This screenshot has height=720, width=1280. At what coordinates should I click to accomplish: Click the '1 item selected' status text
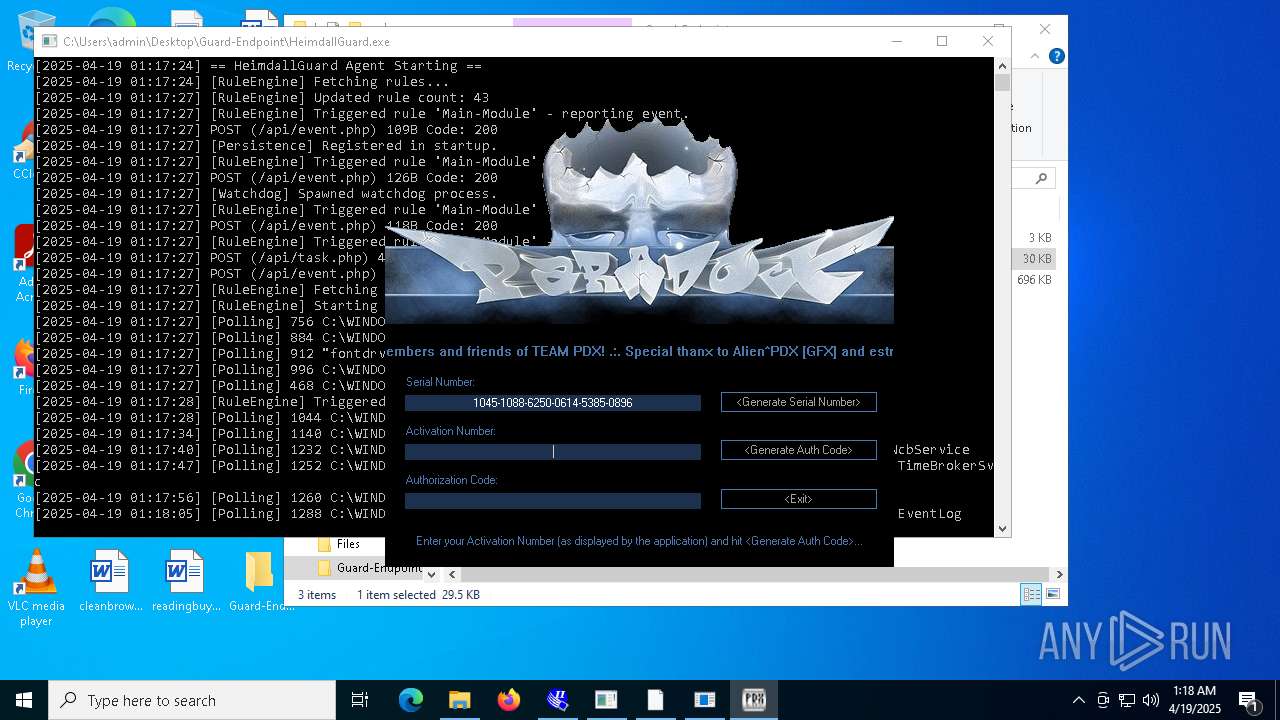(396, 595)
